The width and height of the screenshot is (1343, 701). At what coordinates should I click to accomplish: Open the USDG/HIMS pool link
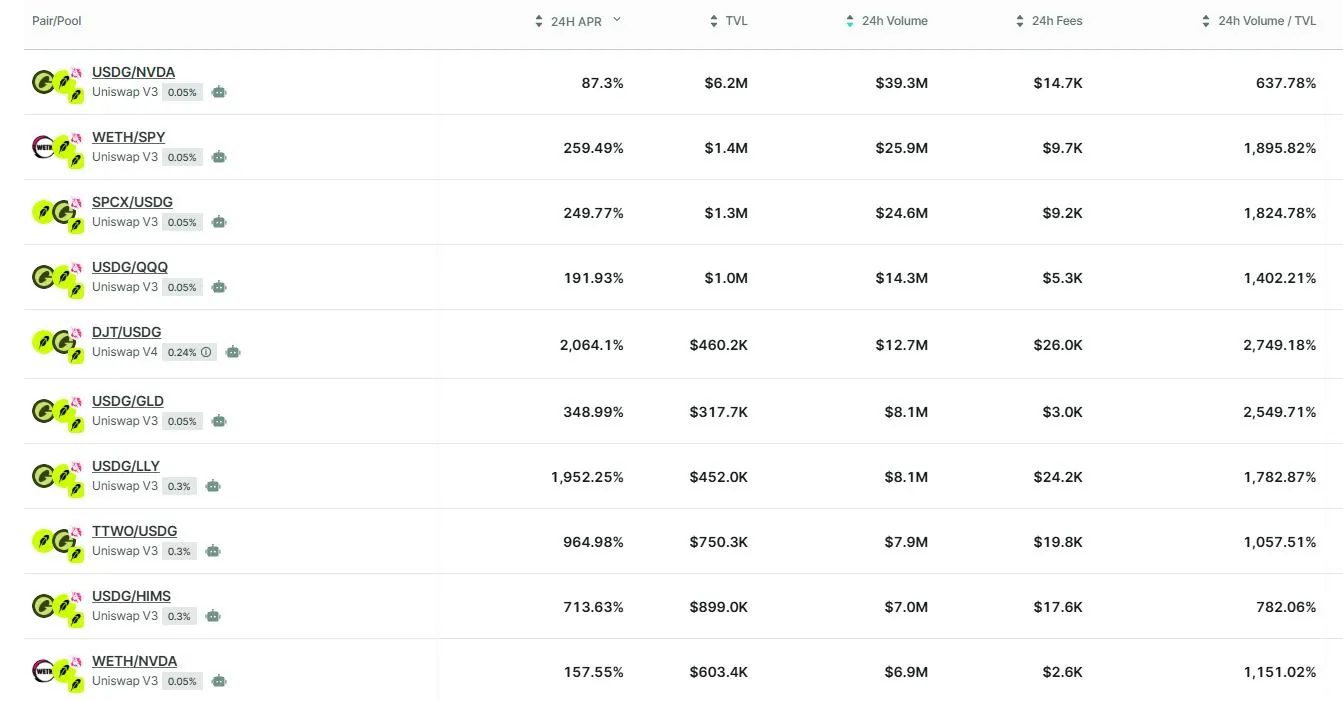click(132, 596)
